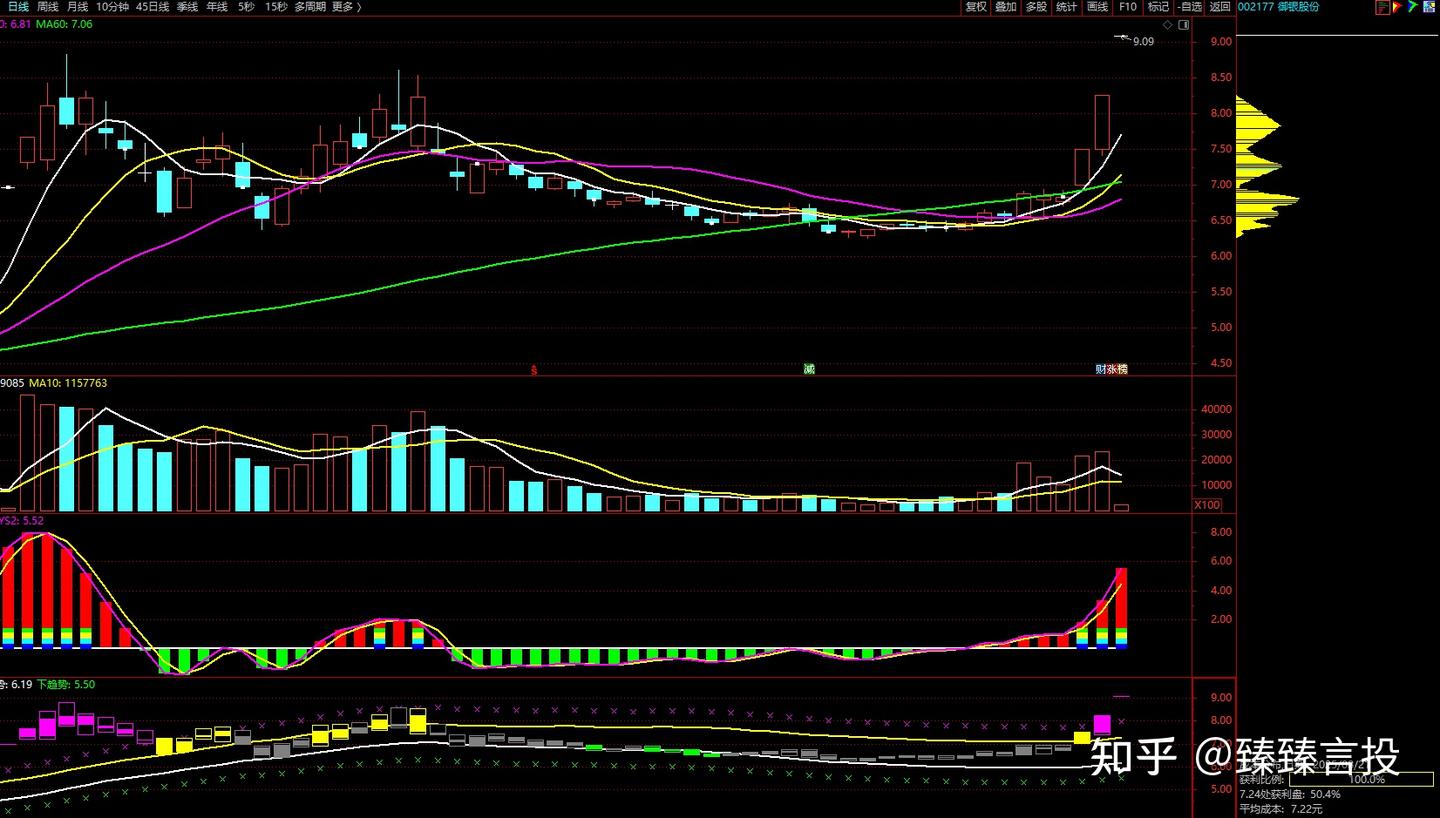Click the 榜 marker at chart bottom

coord(1122,369)
